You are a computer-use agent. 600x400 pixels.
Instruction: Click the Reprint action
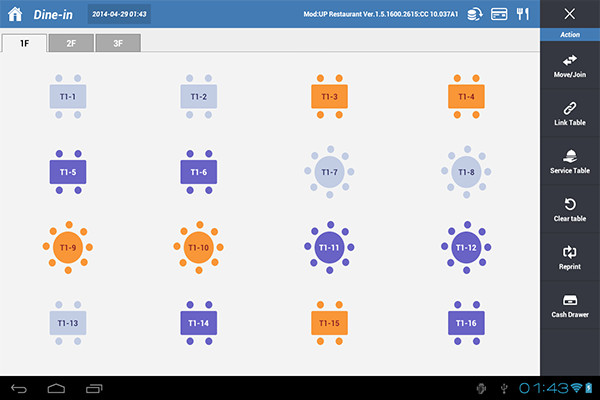tap(570, 258)
